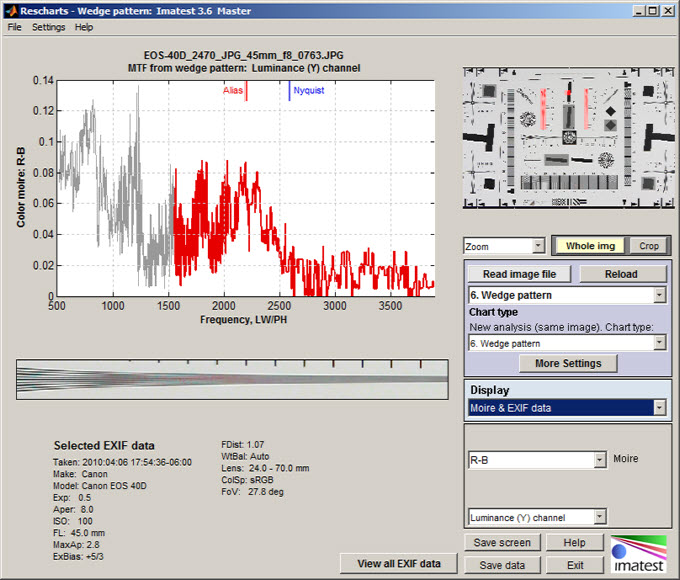Viewport: 680px width, 580px height.
Task: Click the 'Frequency, LW/PH' axis label
Action: click(x=243, y=320)
